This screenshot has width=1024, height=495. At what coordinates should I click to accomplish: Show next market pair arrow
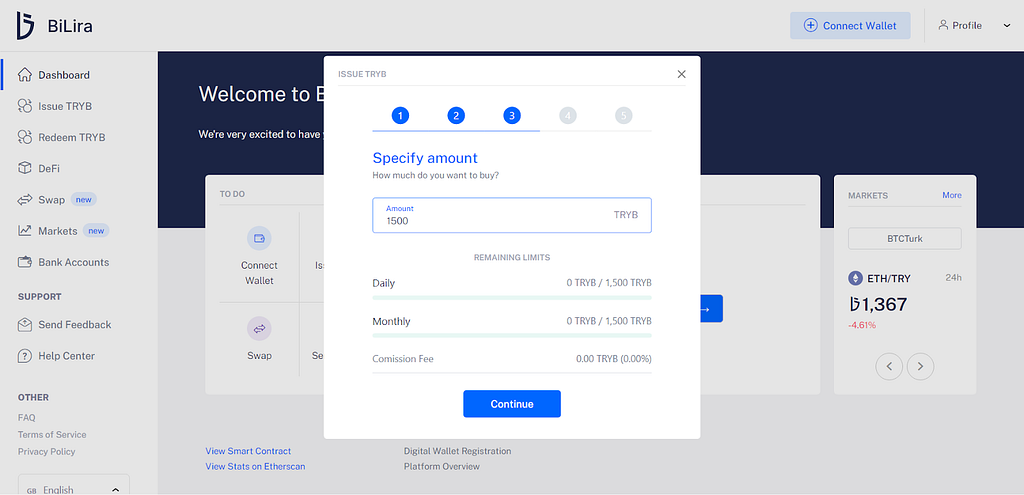tap(920, 366)
